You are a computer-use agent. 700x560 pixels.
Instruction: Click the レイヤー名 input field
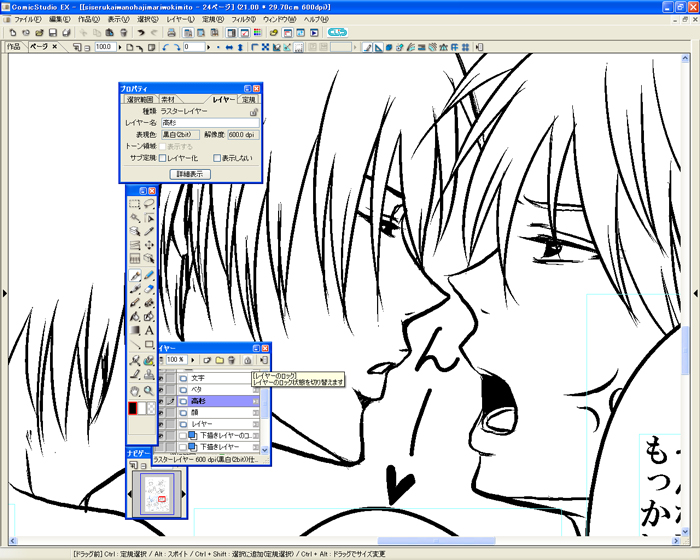point(209,123)
